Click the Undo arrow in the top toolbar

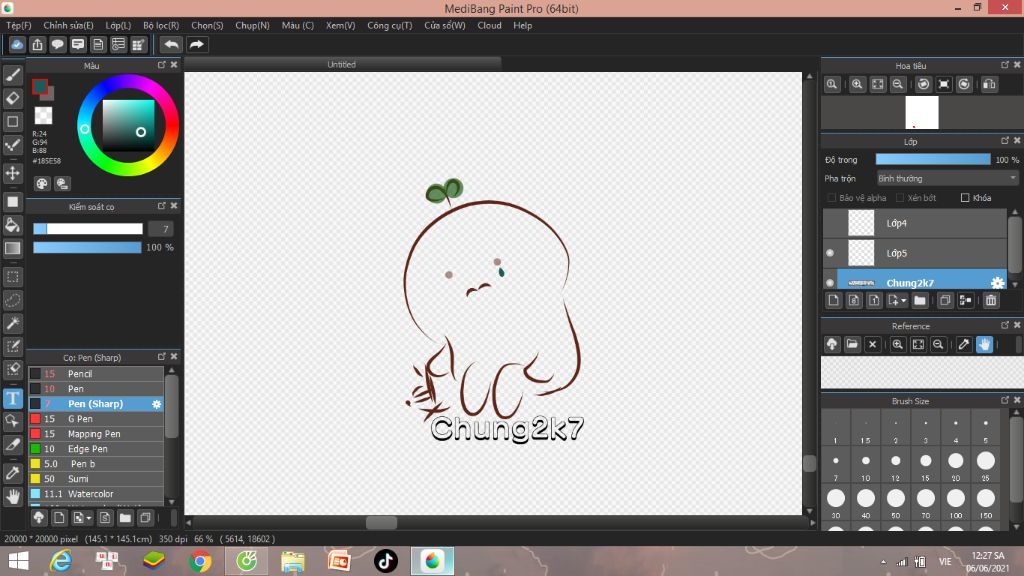click(171, 44)
